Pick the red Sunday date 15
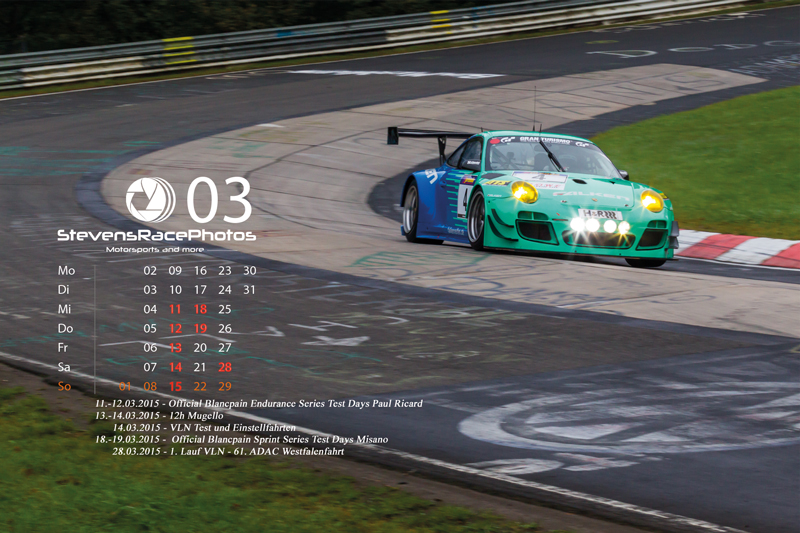This screenshot has height=533, width=800. (175, 386)
